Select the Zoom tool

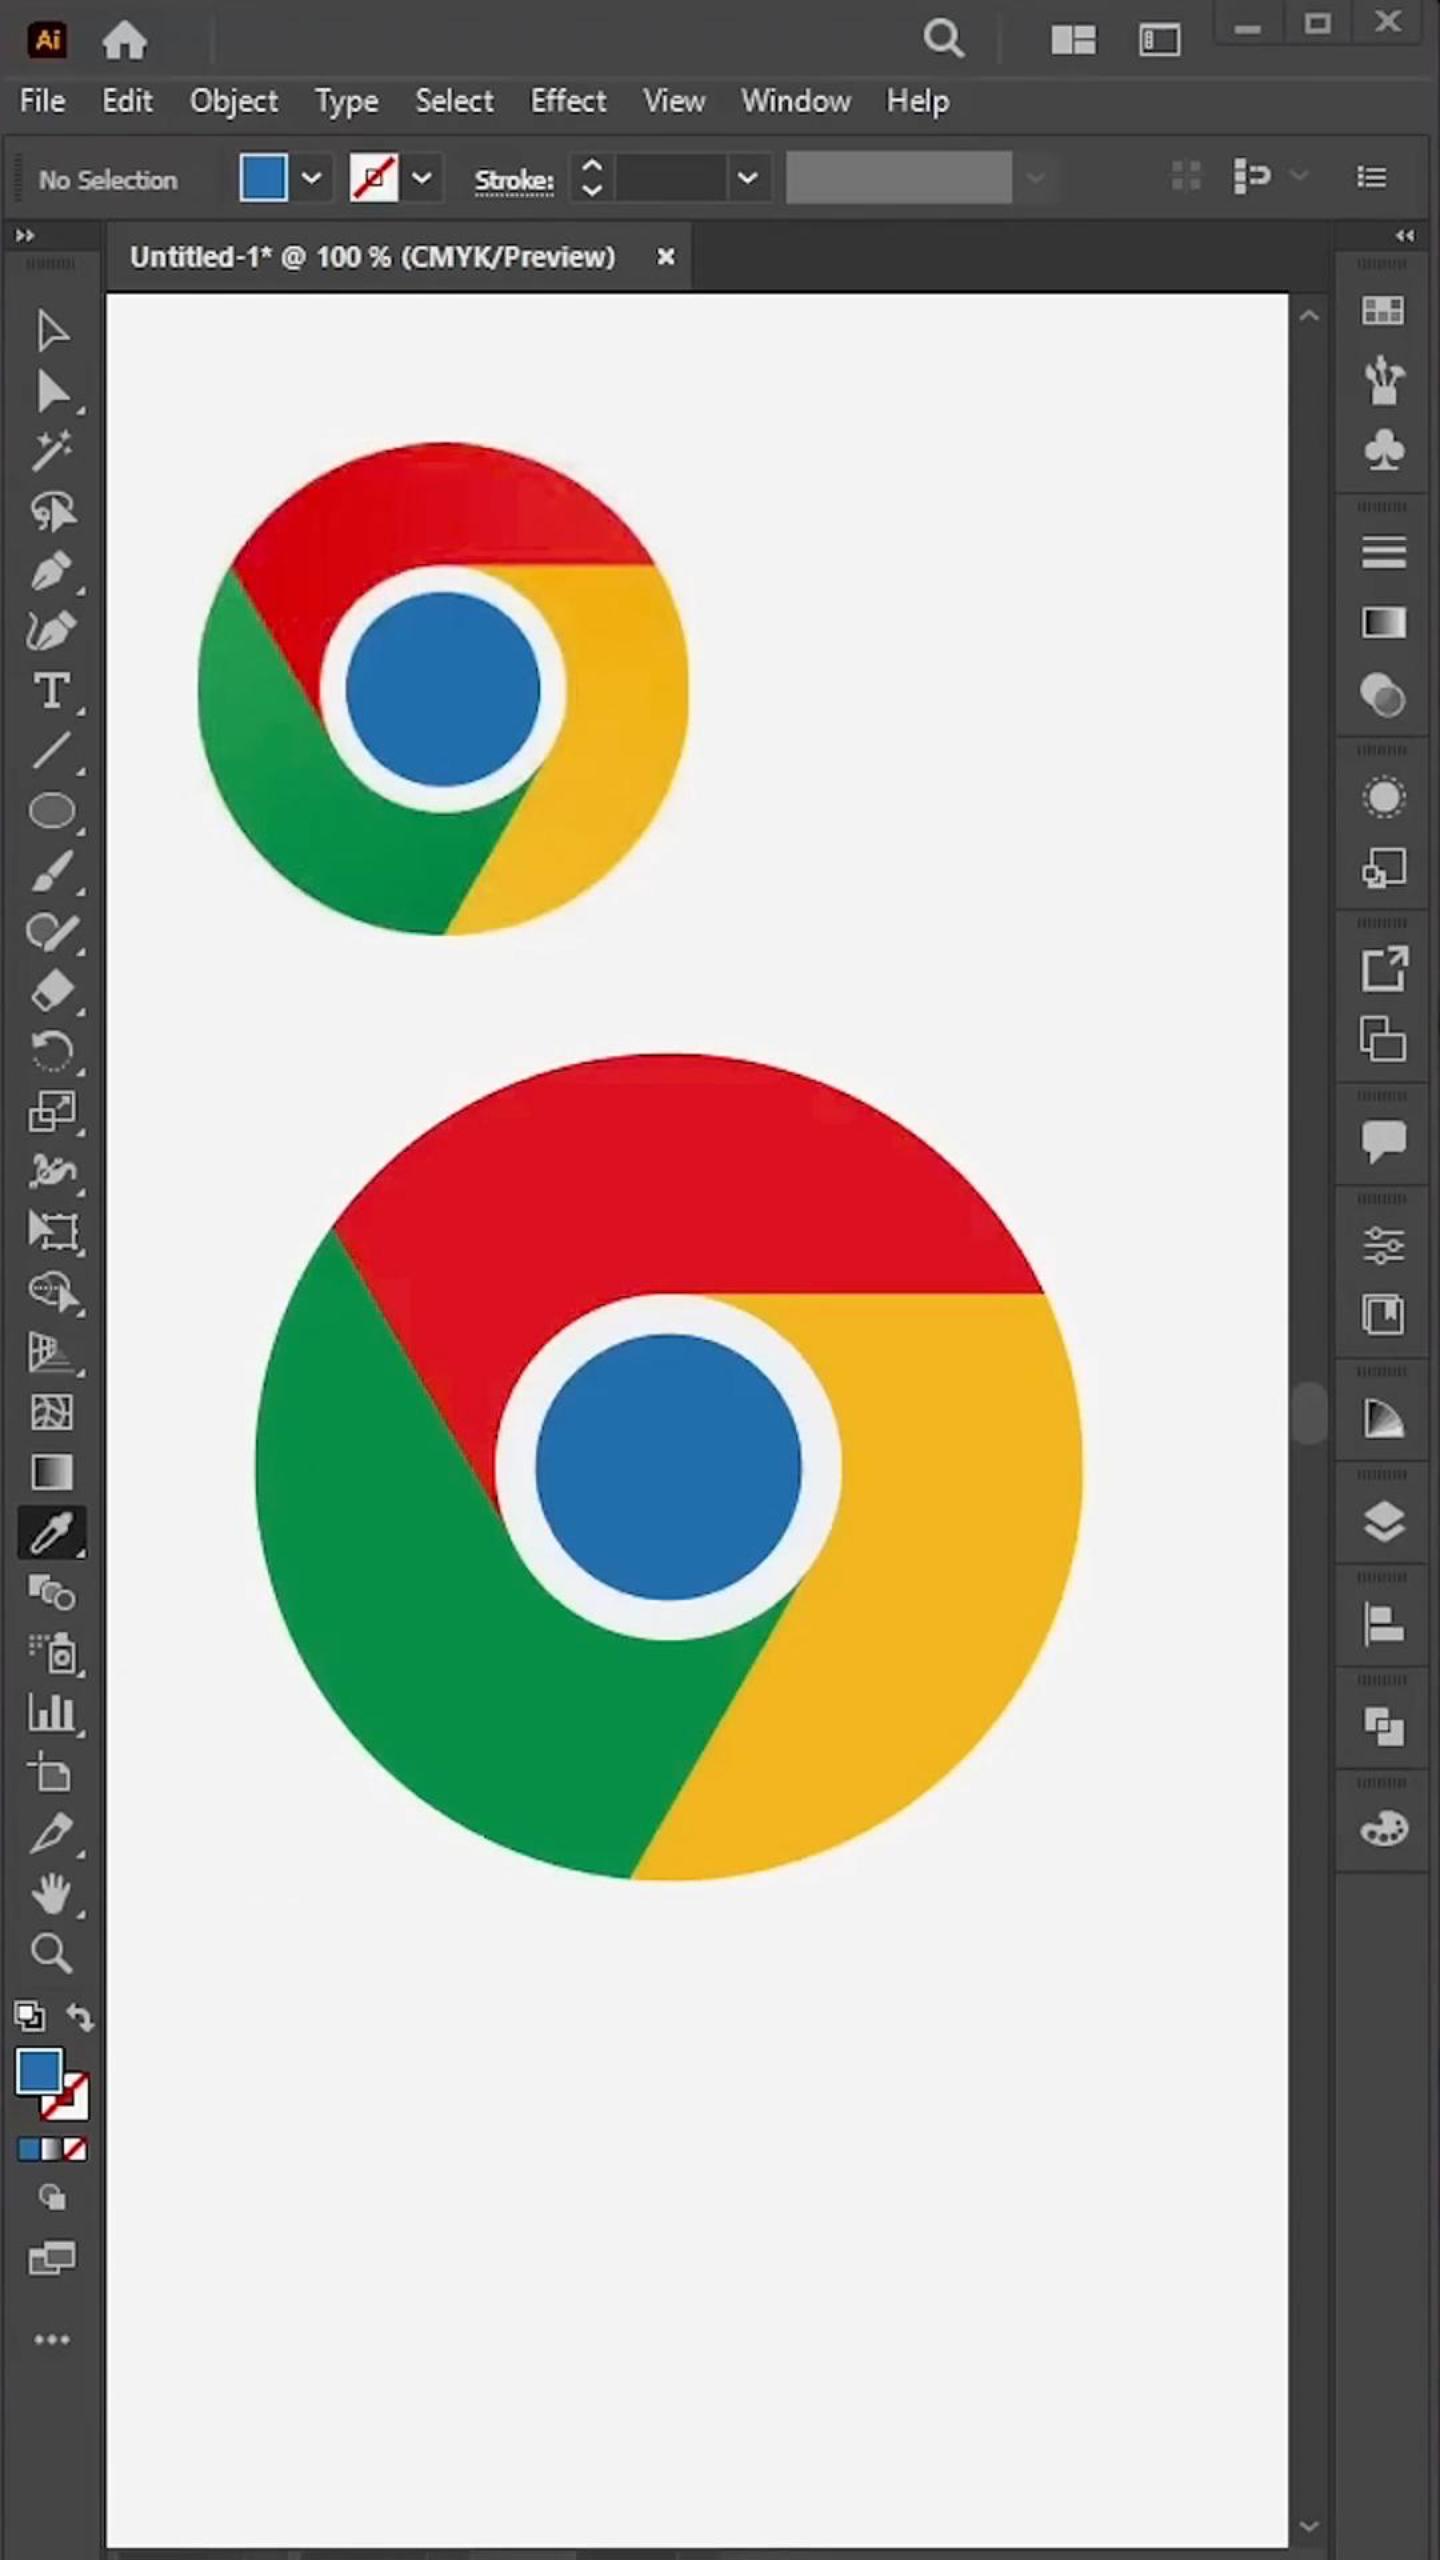tap(52, 1953)
